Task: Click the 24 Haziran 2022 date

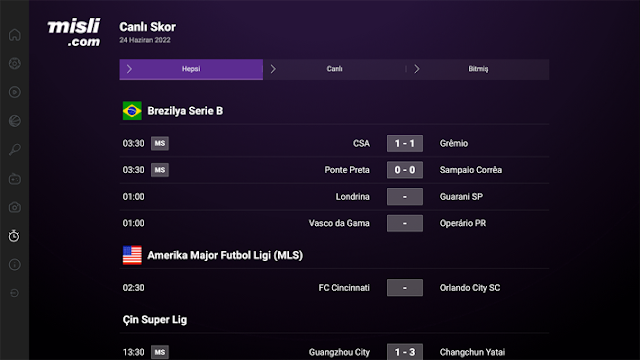Action: [x=145, y=40]
